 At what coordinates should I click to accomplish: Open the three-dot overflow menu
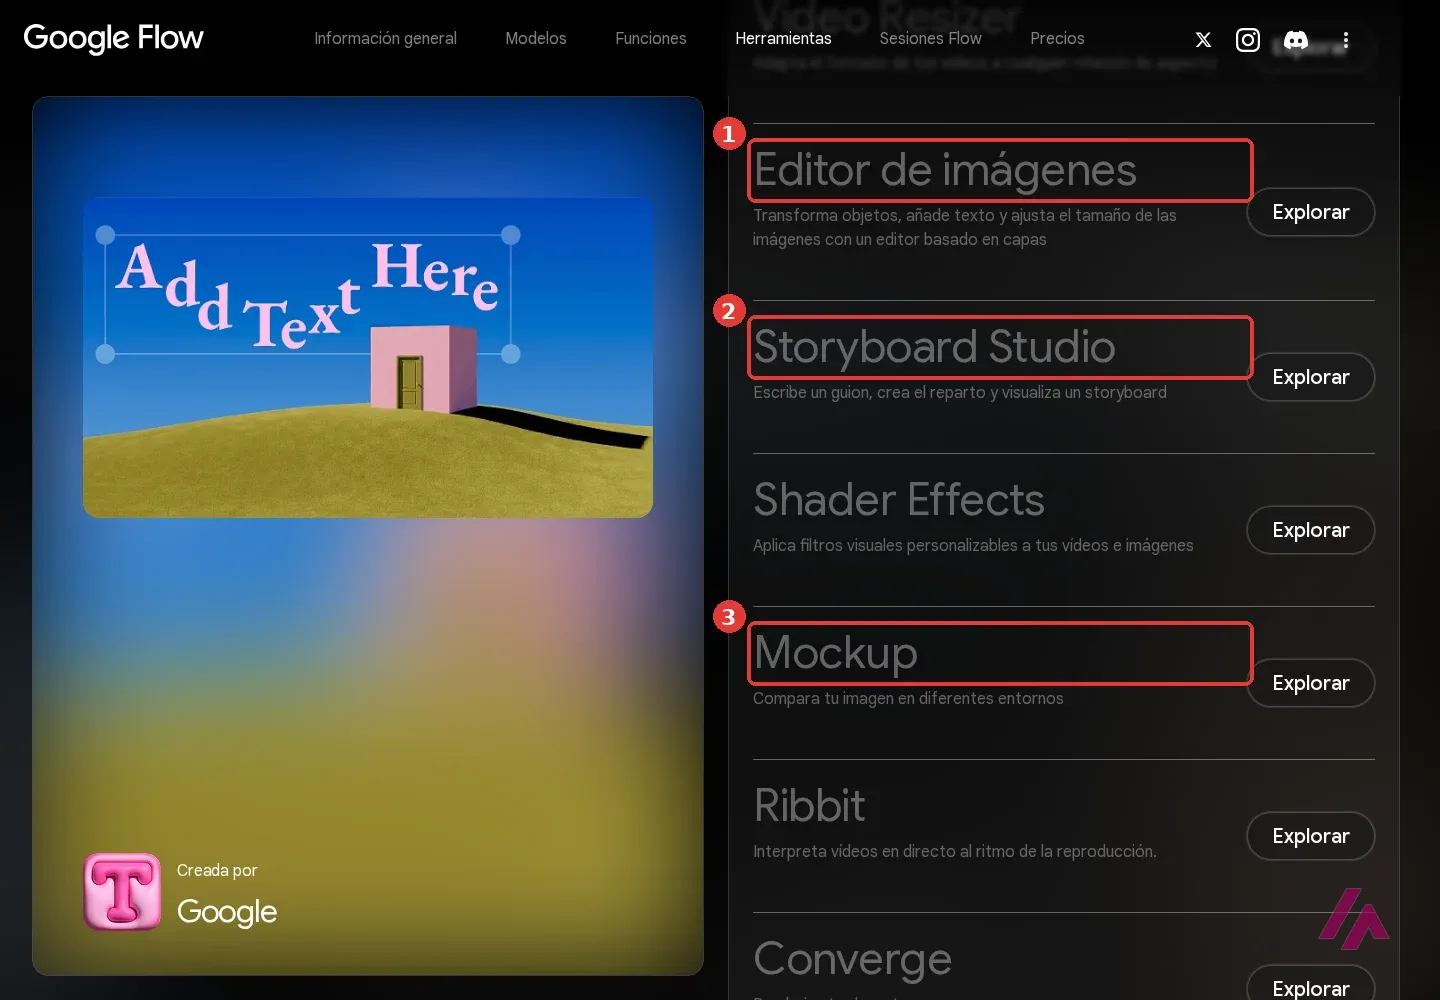[x=1346, y=40]
